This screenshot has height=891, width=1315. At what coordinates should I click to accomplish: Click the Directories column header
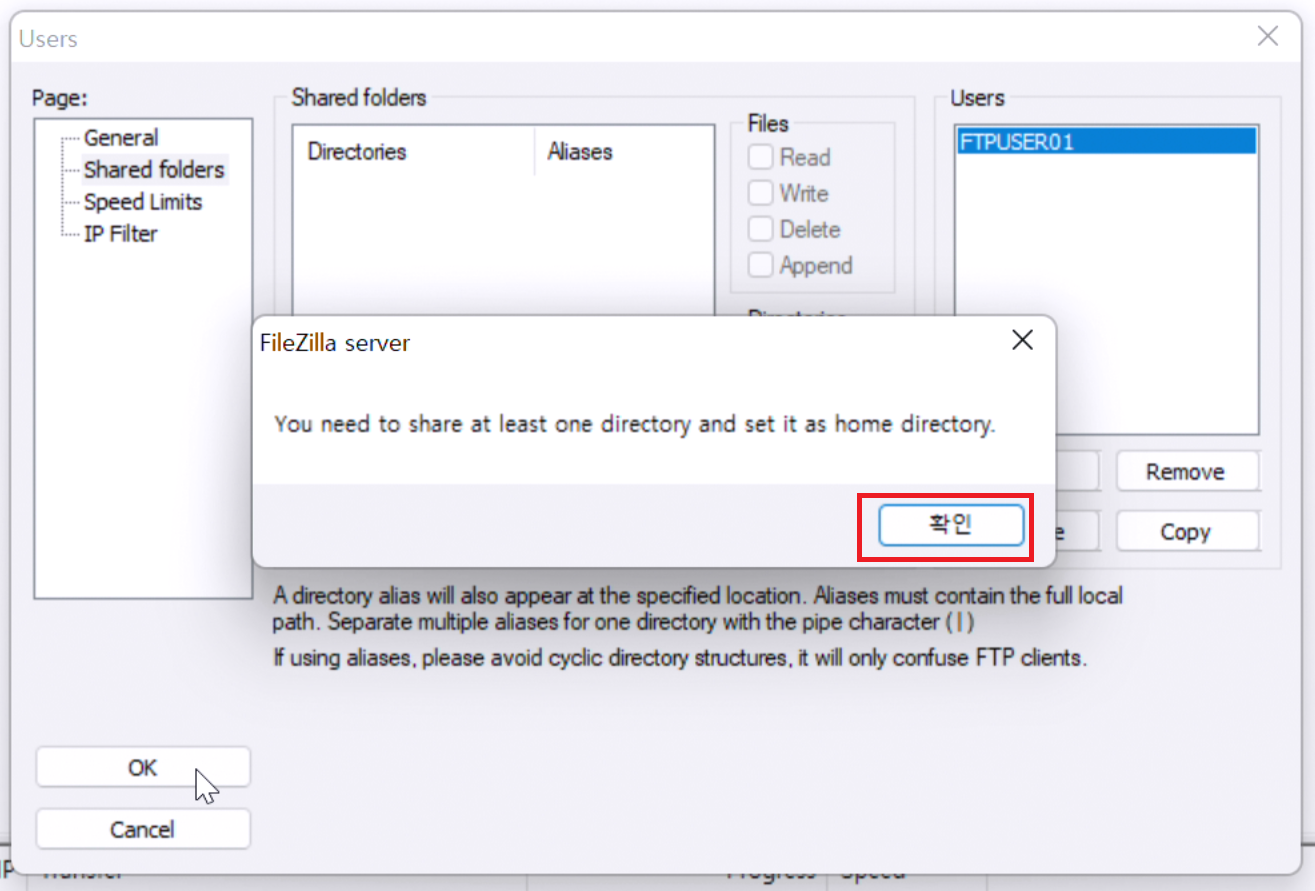point(415,152)
